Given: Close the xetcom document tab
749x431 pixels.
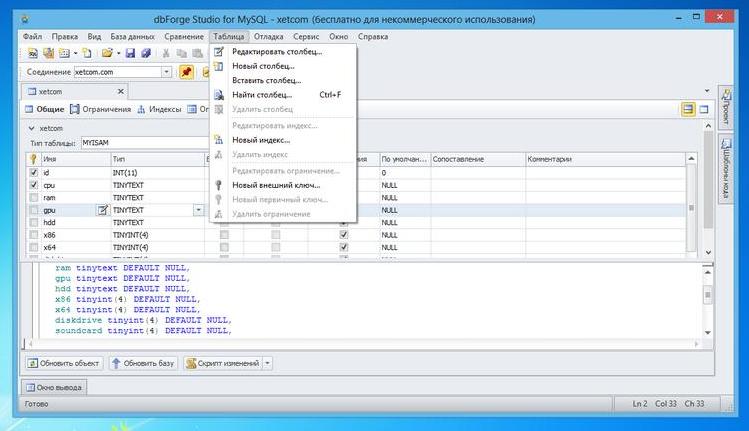Looking at the screenshot, I should click(x=120, y=91).
